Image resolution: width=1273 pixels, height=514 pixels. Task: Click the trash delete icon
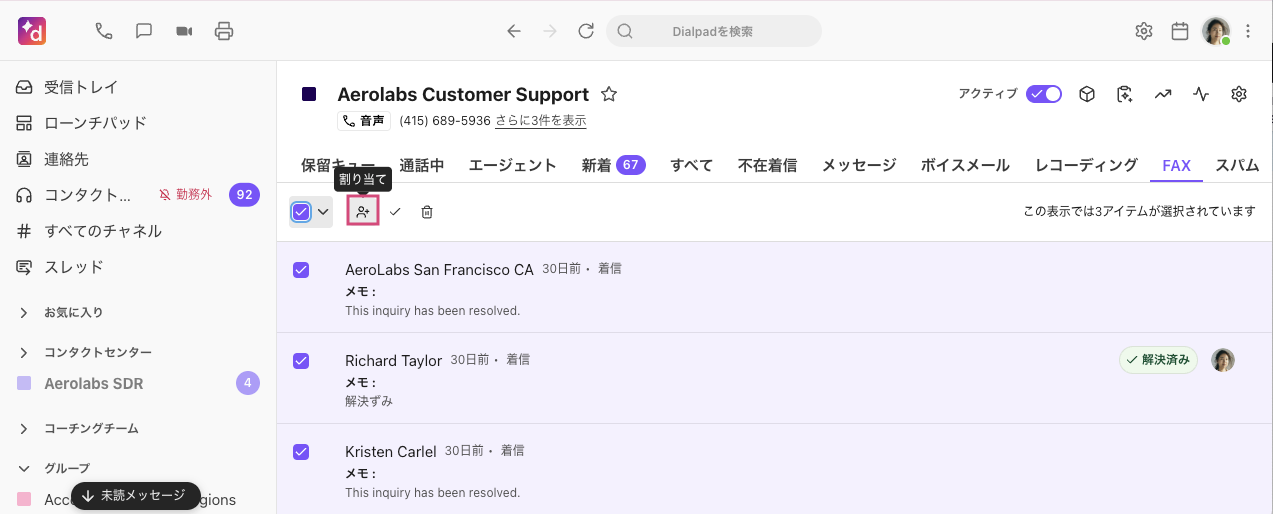[x=427, y=211]
